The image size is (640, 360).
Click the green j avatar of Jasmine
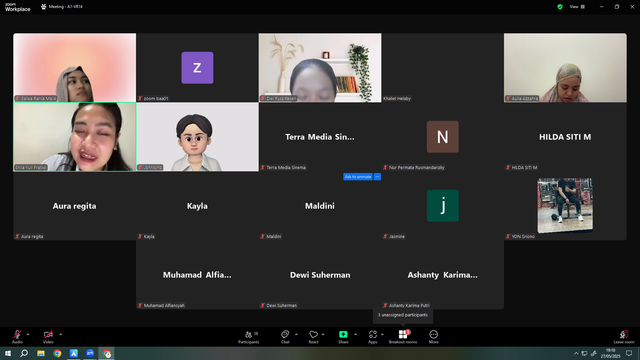click(442, 206)
